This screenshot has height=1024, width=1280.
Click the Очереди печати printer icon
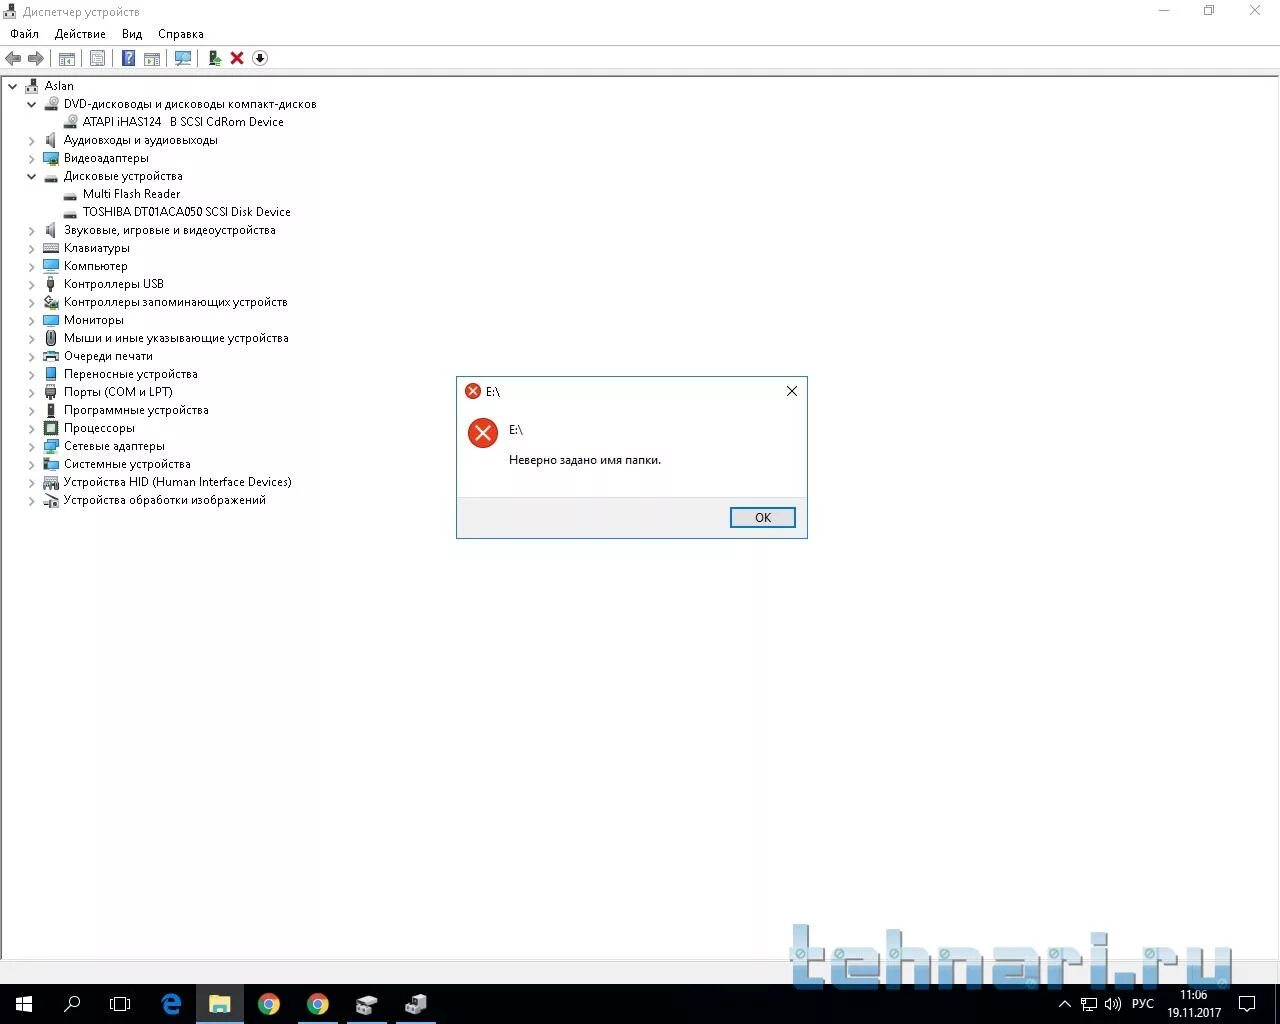51,356
